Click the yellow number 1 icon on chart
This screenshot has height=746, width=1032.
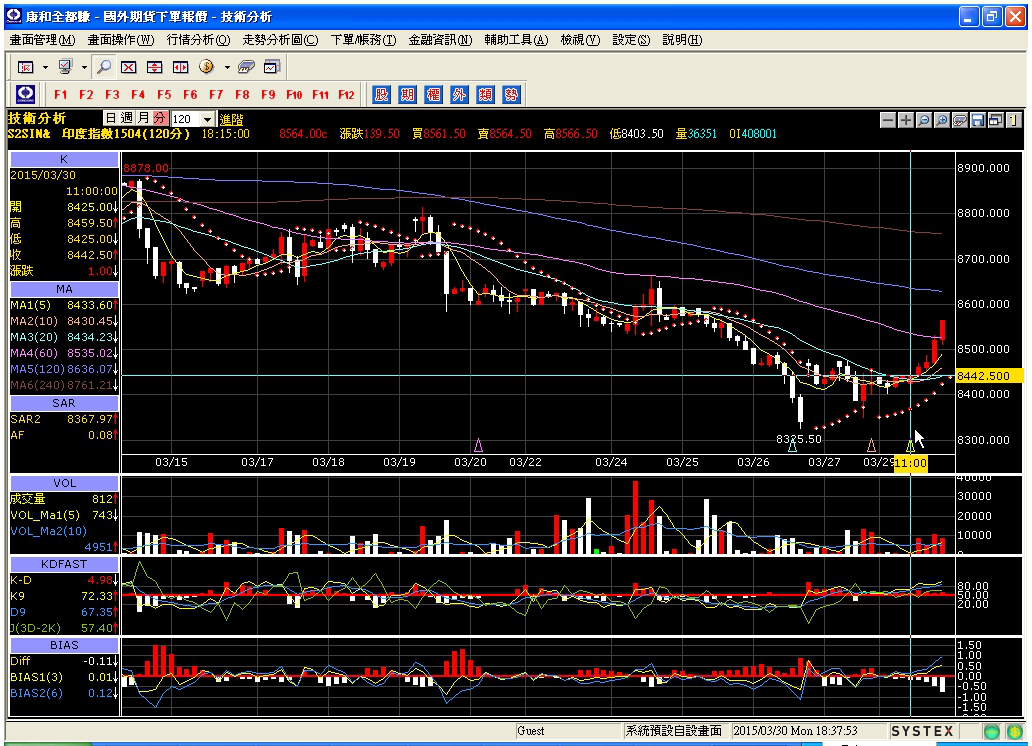1013,120
